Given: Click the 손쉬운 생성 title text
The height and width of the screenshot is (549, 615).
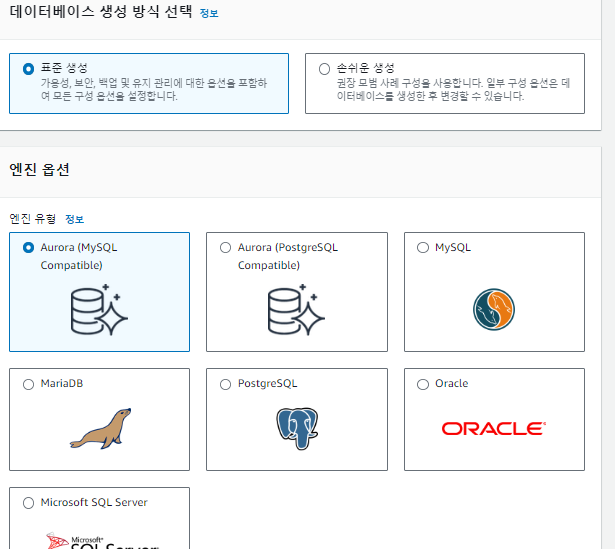Looking at the screenshot, I should tap(366, 68).
